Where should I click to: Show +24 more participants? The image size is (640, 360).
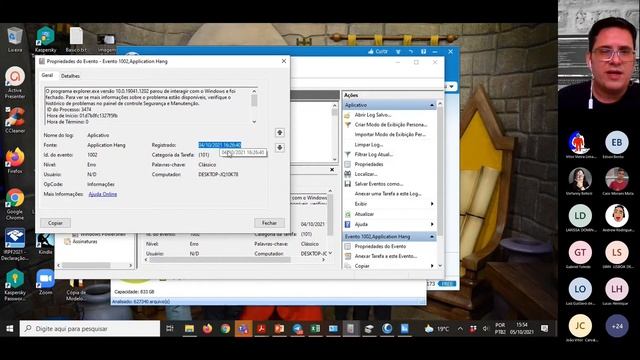point(616,326)
